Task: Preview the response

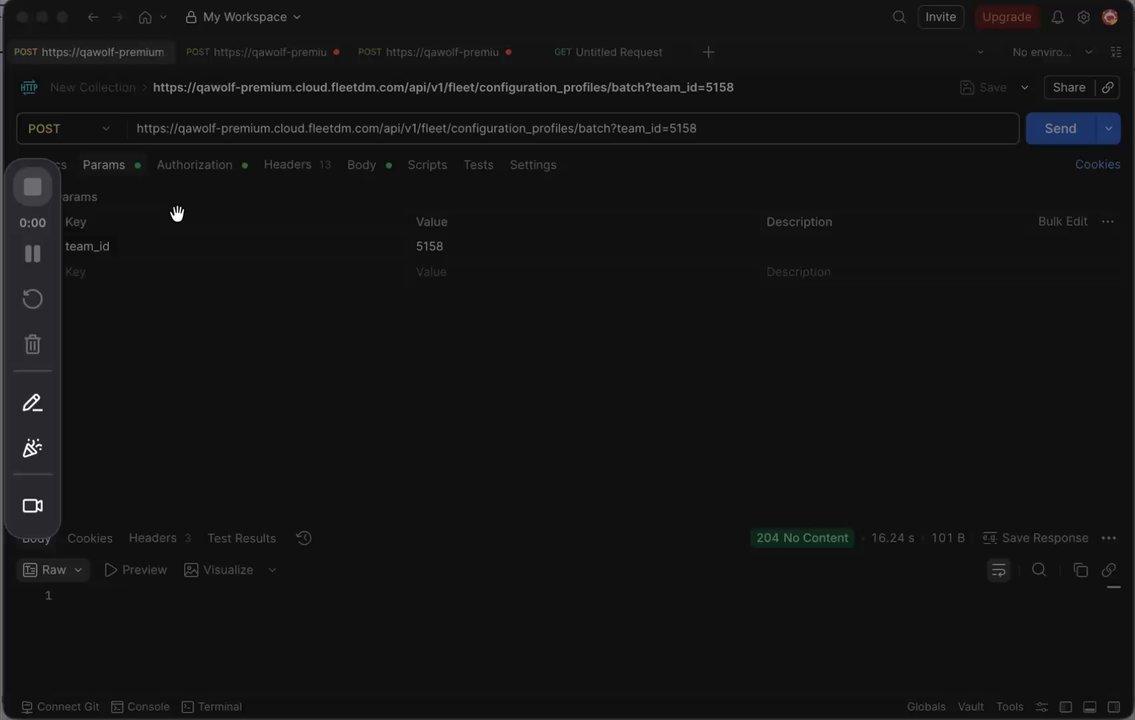Action: 135,570
